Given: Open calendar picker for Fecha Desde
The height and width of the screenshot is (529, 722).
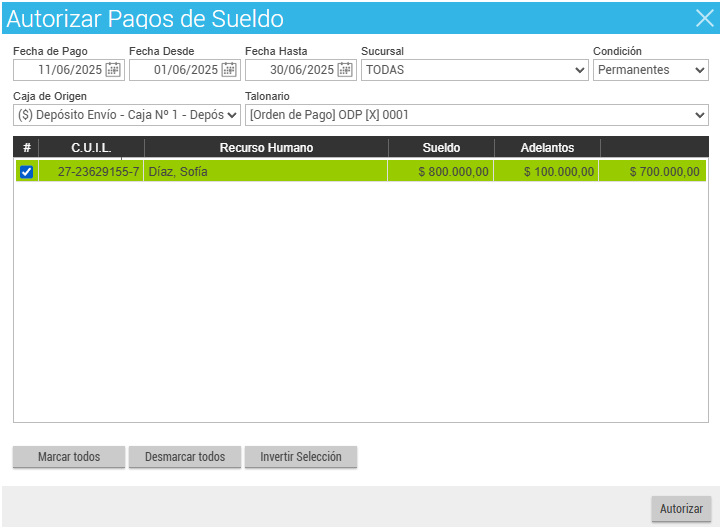Looking at the screenshot, I should tap(229, 70).
